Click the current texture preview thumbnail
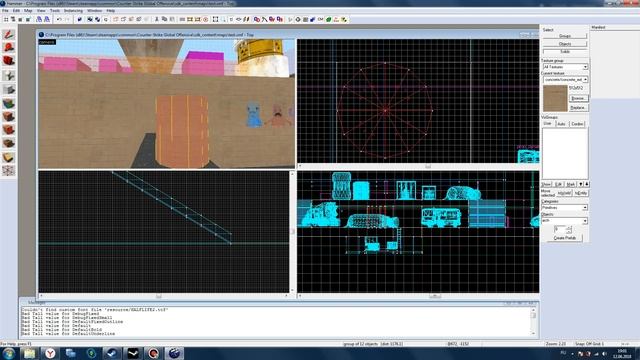Image resolution: width=640 pixels, height=360 pixels. (x=555, y=98)
